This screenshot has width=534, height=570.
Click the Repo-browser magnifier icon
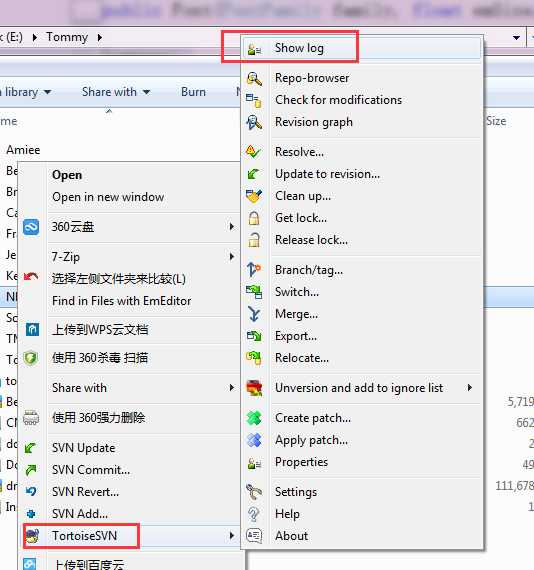coord(254,79)
